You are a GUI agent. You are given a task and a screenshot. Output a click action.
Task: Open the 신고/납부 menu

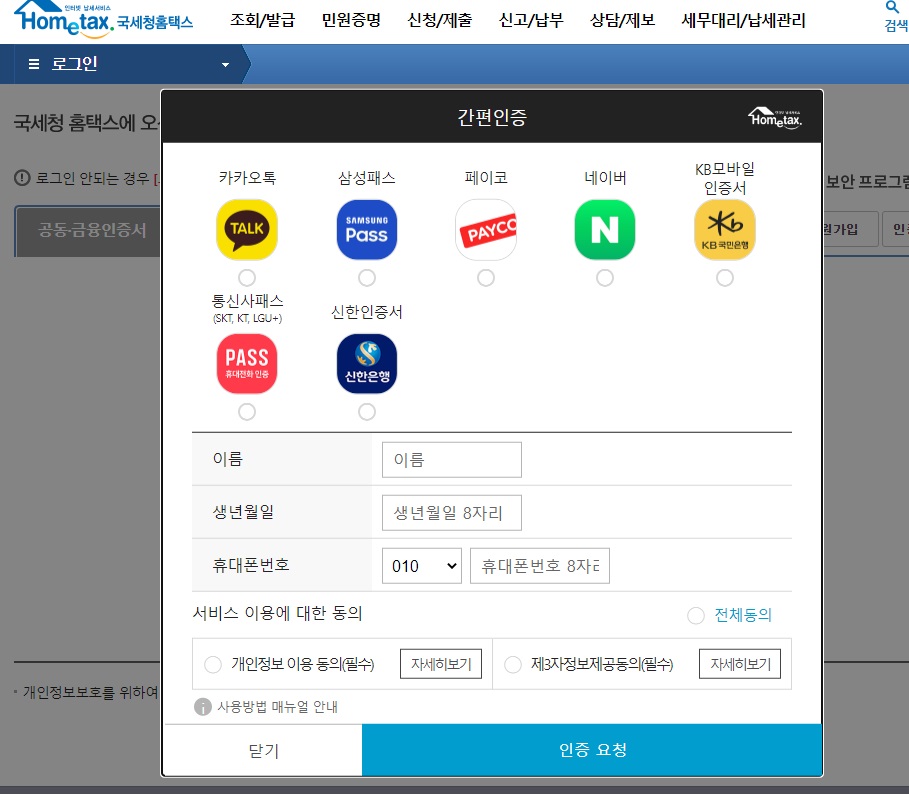(531, 20)
